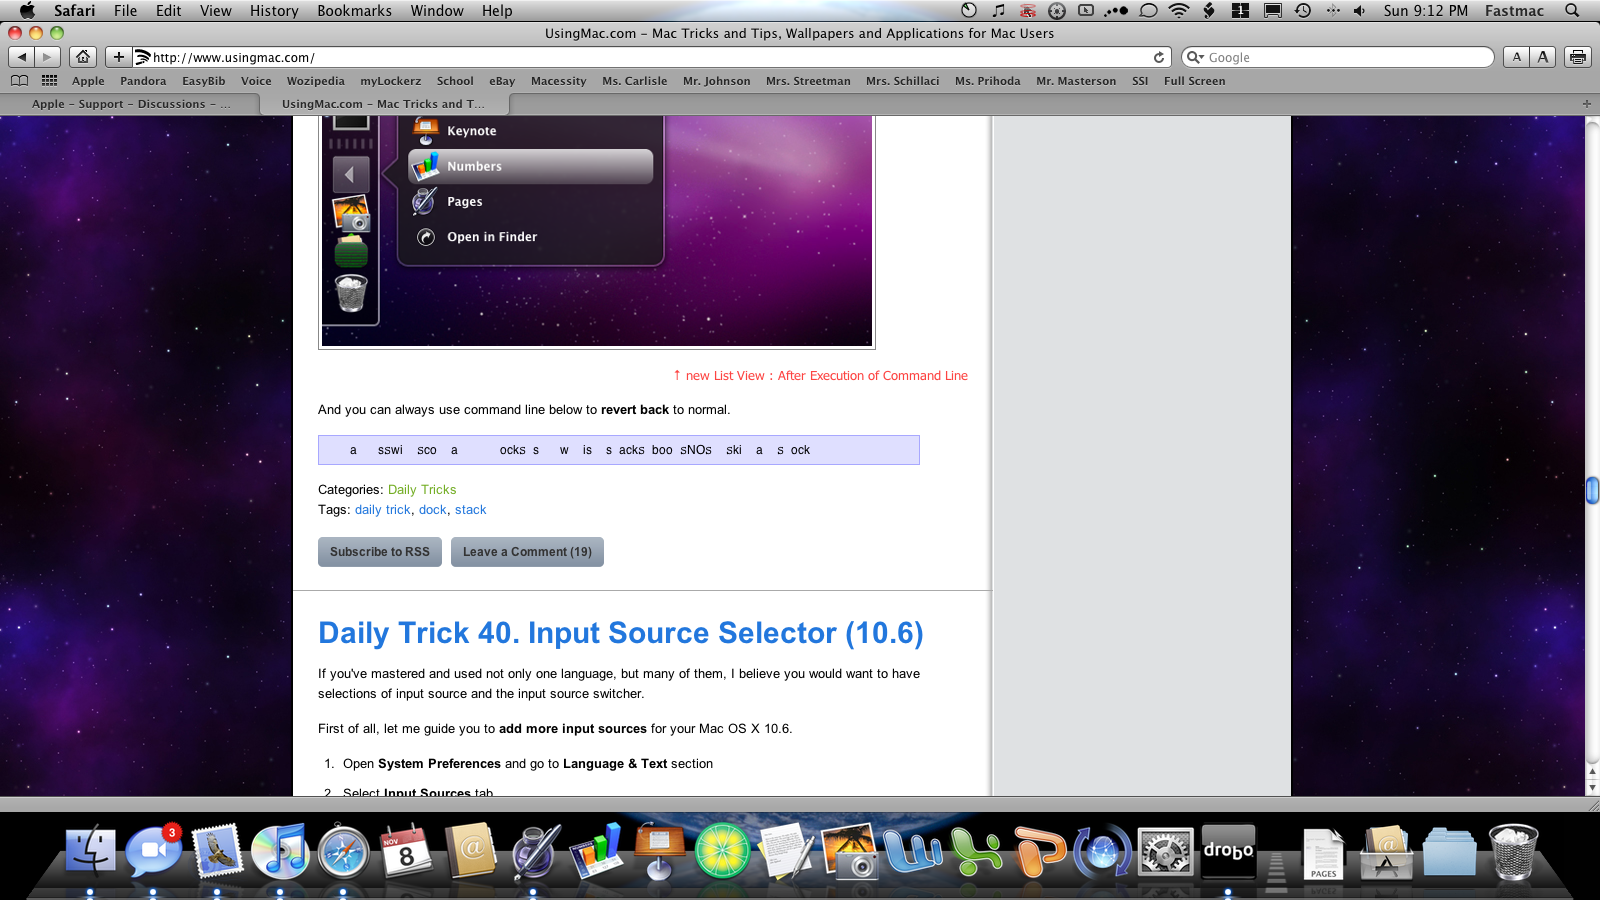Open the Trash in the Dock

[x=1513, y=852]
